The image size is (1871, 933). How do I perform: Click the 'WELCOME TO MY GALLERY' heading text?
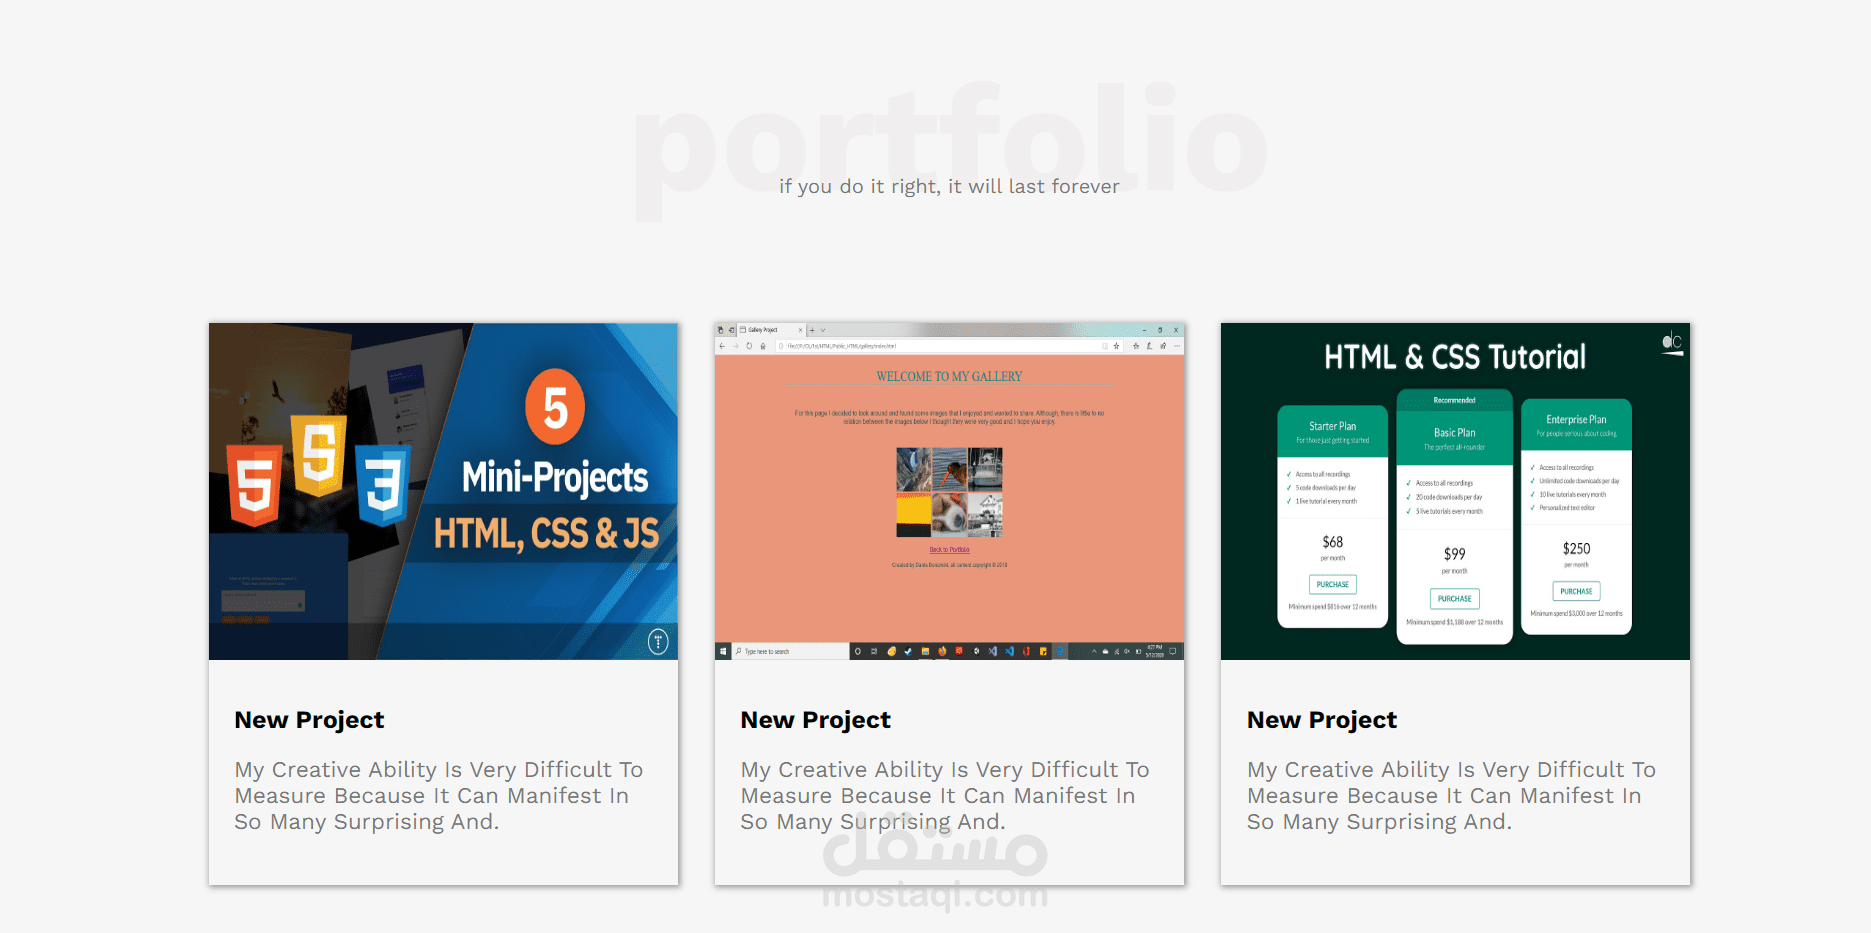(x=949, y=377)
